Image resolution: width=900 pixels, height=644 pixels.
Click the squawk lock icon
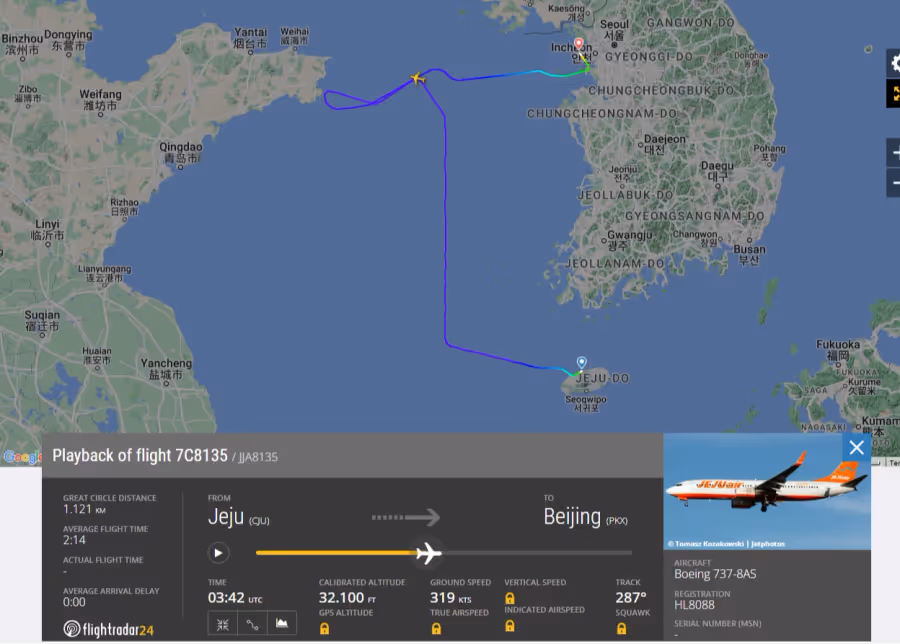click(622, 629)
